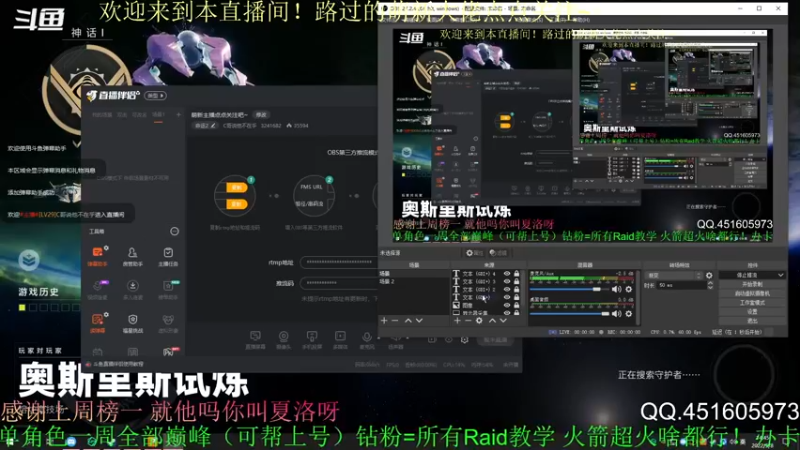Hide the 文本 (GDI+) 3 source
This screenshot has height=450, width=800.
(507, 282)
